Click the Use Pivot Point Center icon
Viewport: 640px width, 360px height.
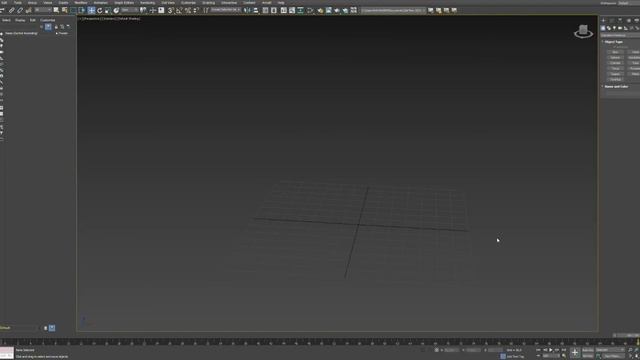click(144, 10)
